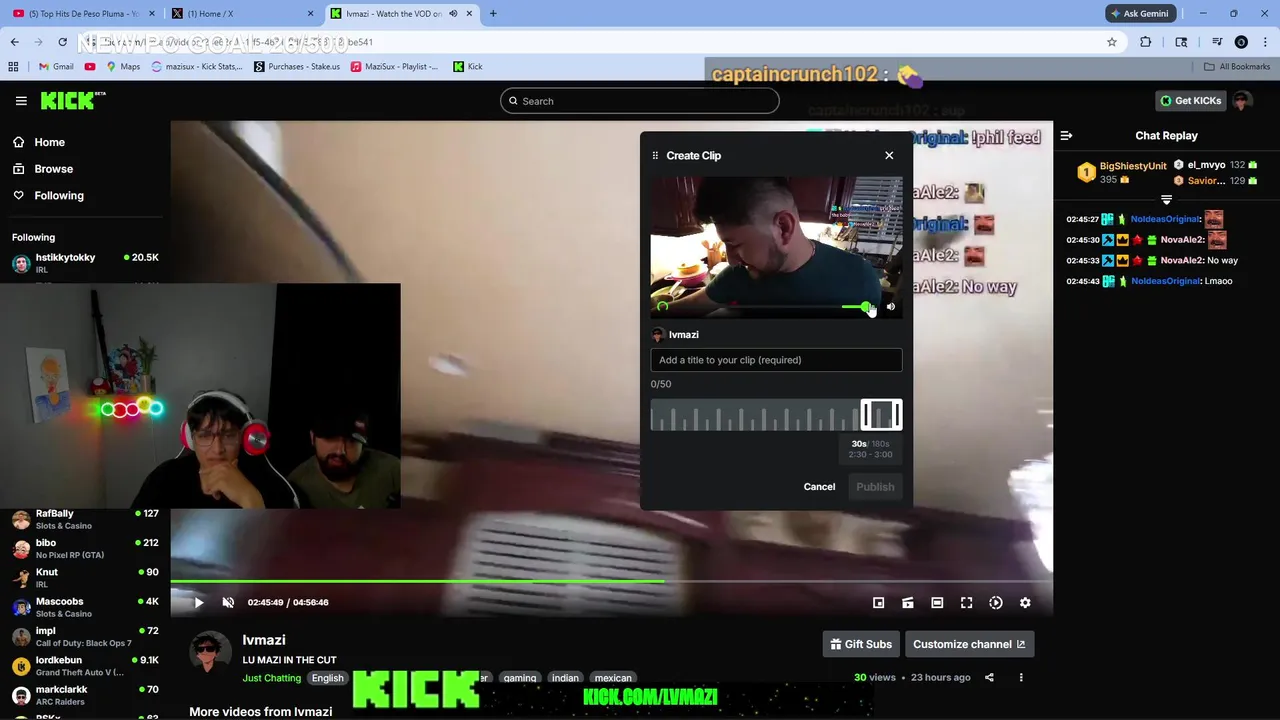This screenshot has height=720, width=1280.
Task: Open hstikkytokky's followed channel
Action: tap(85, 263)
